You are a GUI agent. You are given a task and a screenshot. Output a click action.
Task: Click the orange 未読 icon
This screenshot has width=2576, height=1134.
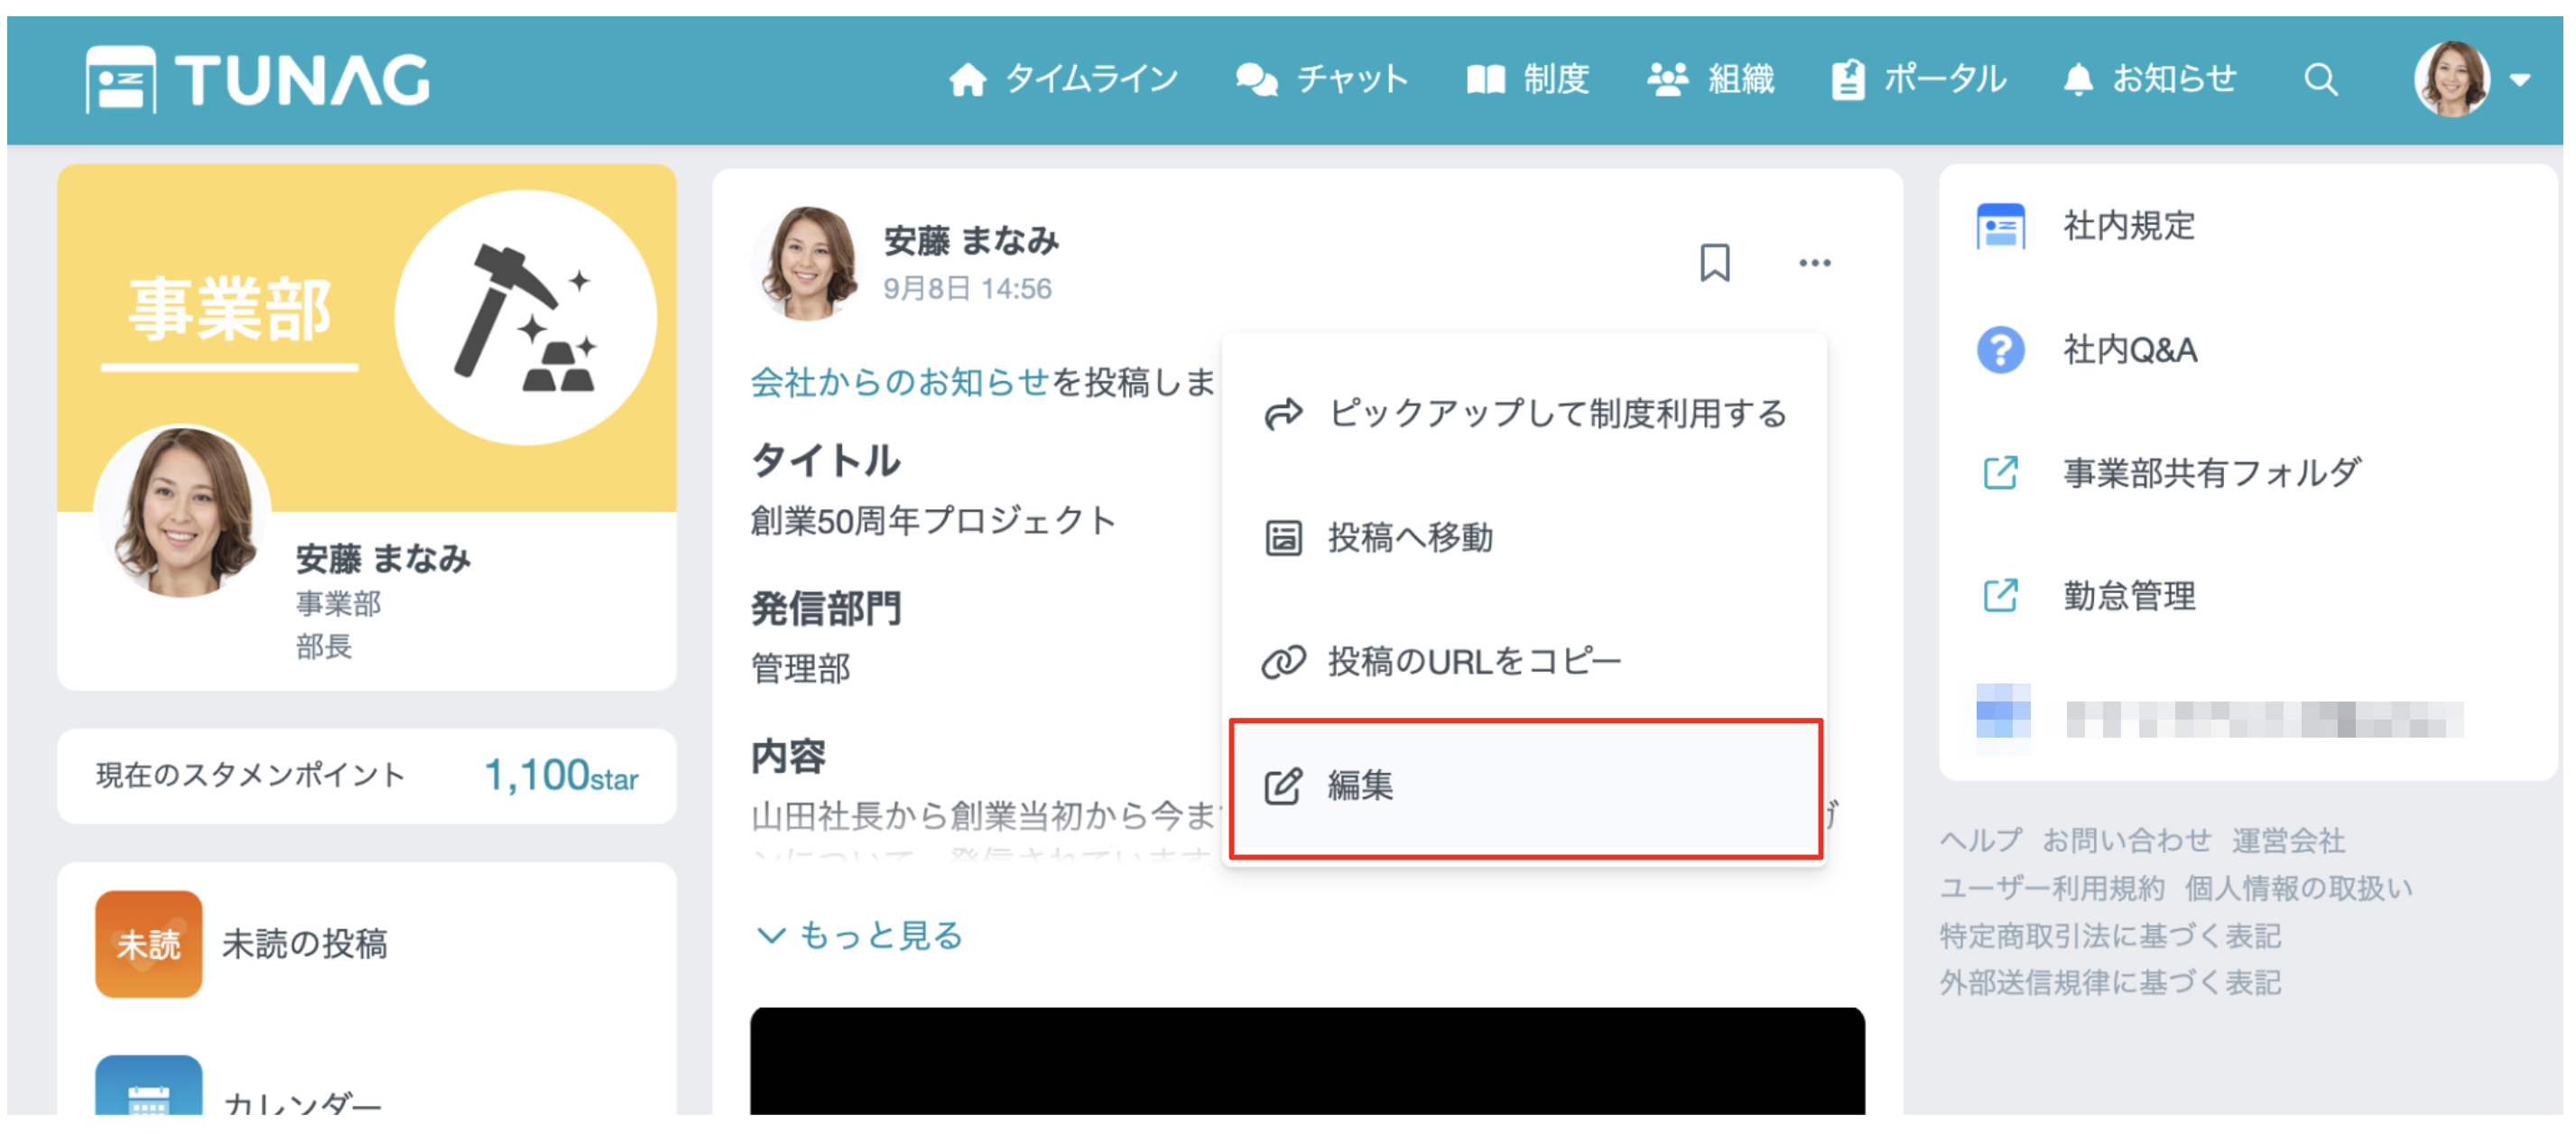tap(148, 943)
